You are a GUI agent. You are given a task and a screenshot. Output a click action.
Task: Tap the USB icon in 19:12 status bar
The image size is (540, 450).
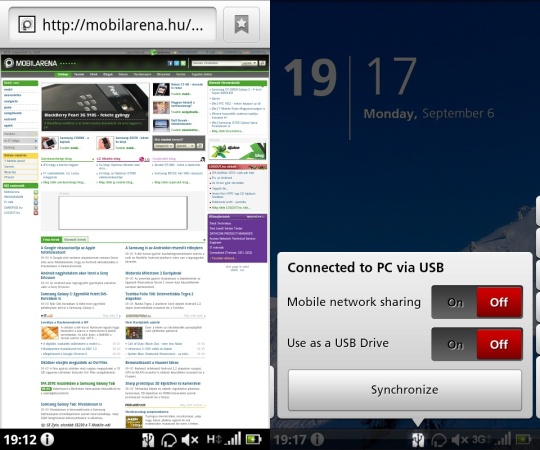tap(148, 440)
